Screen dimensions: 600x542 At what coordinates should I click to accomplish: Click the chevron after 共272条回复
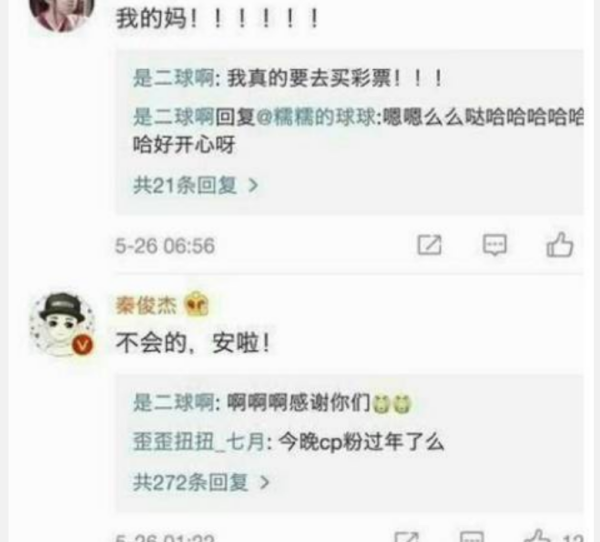(265, 482)
